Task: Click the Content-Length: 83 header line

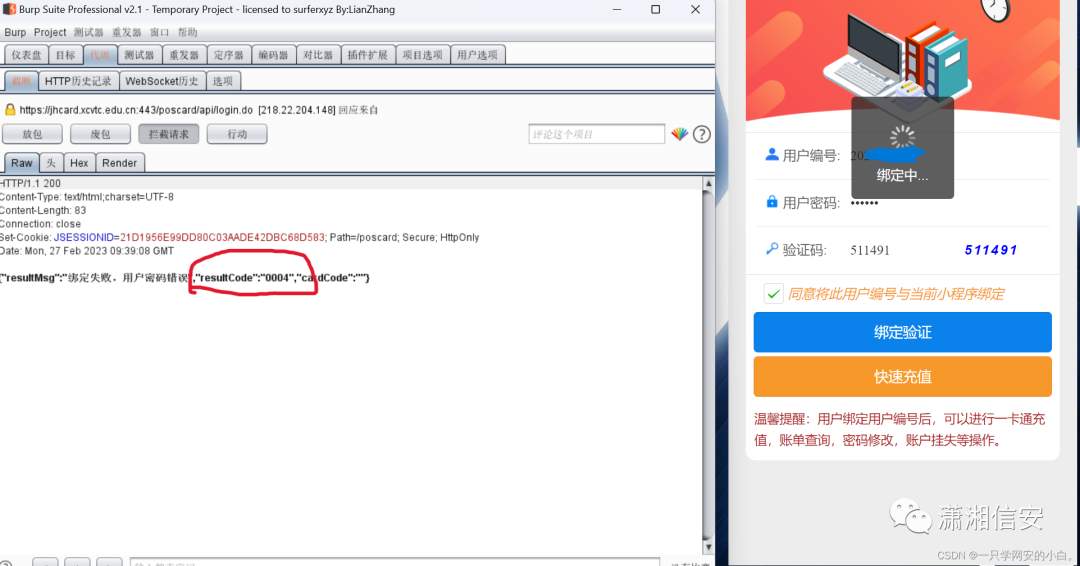Action: (x=43, y=211)
